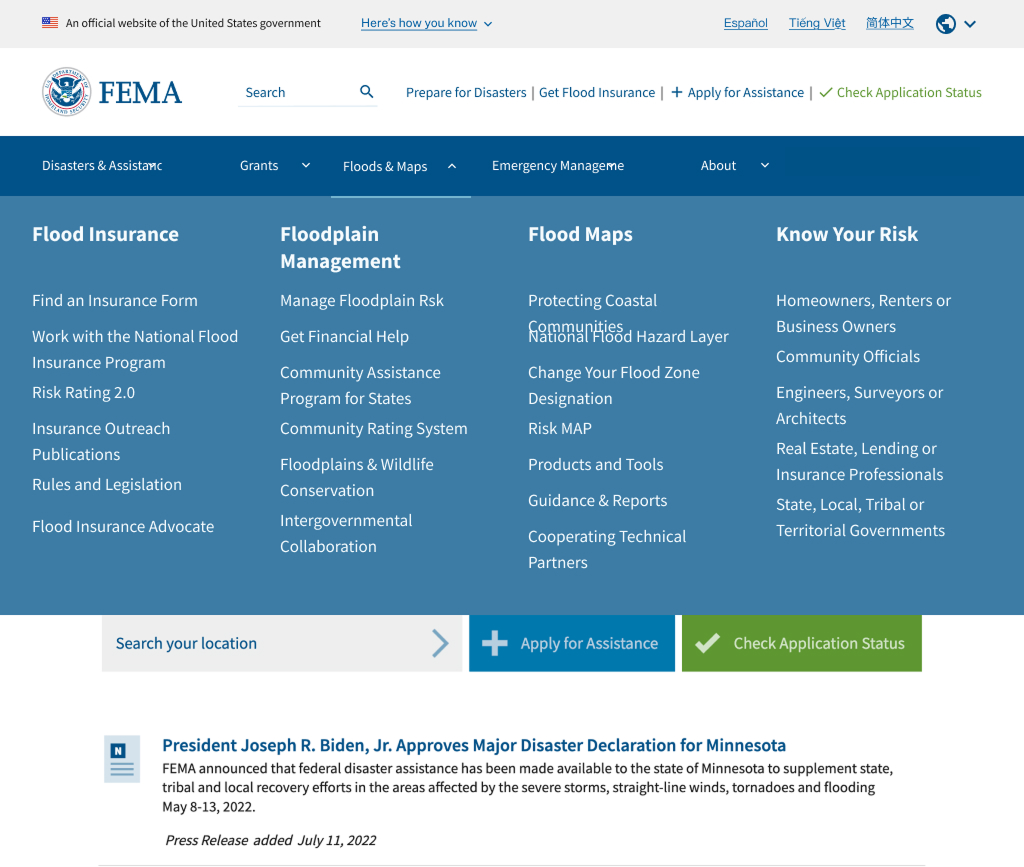Switch language to Simplified Chinese
The height and width of the screenshot is (867, 1024).
pos(889,24)
